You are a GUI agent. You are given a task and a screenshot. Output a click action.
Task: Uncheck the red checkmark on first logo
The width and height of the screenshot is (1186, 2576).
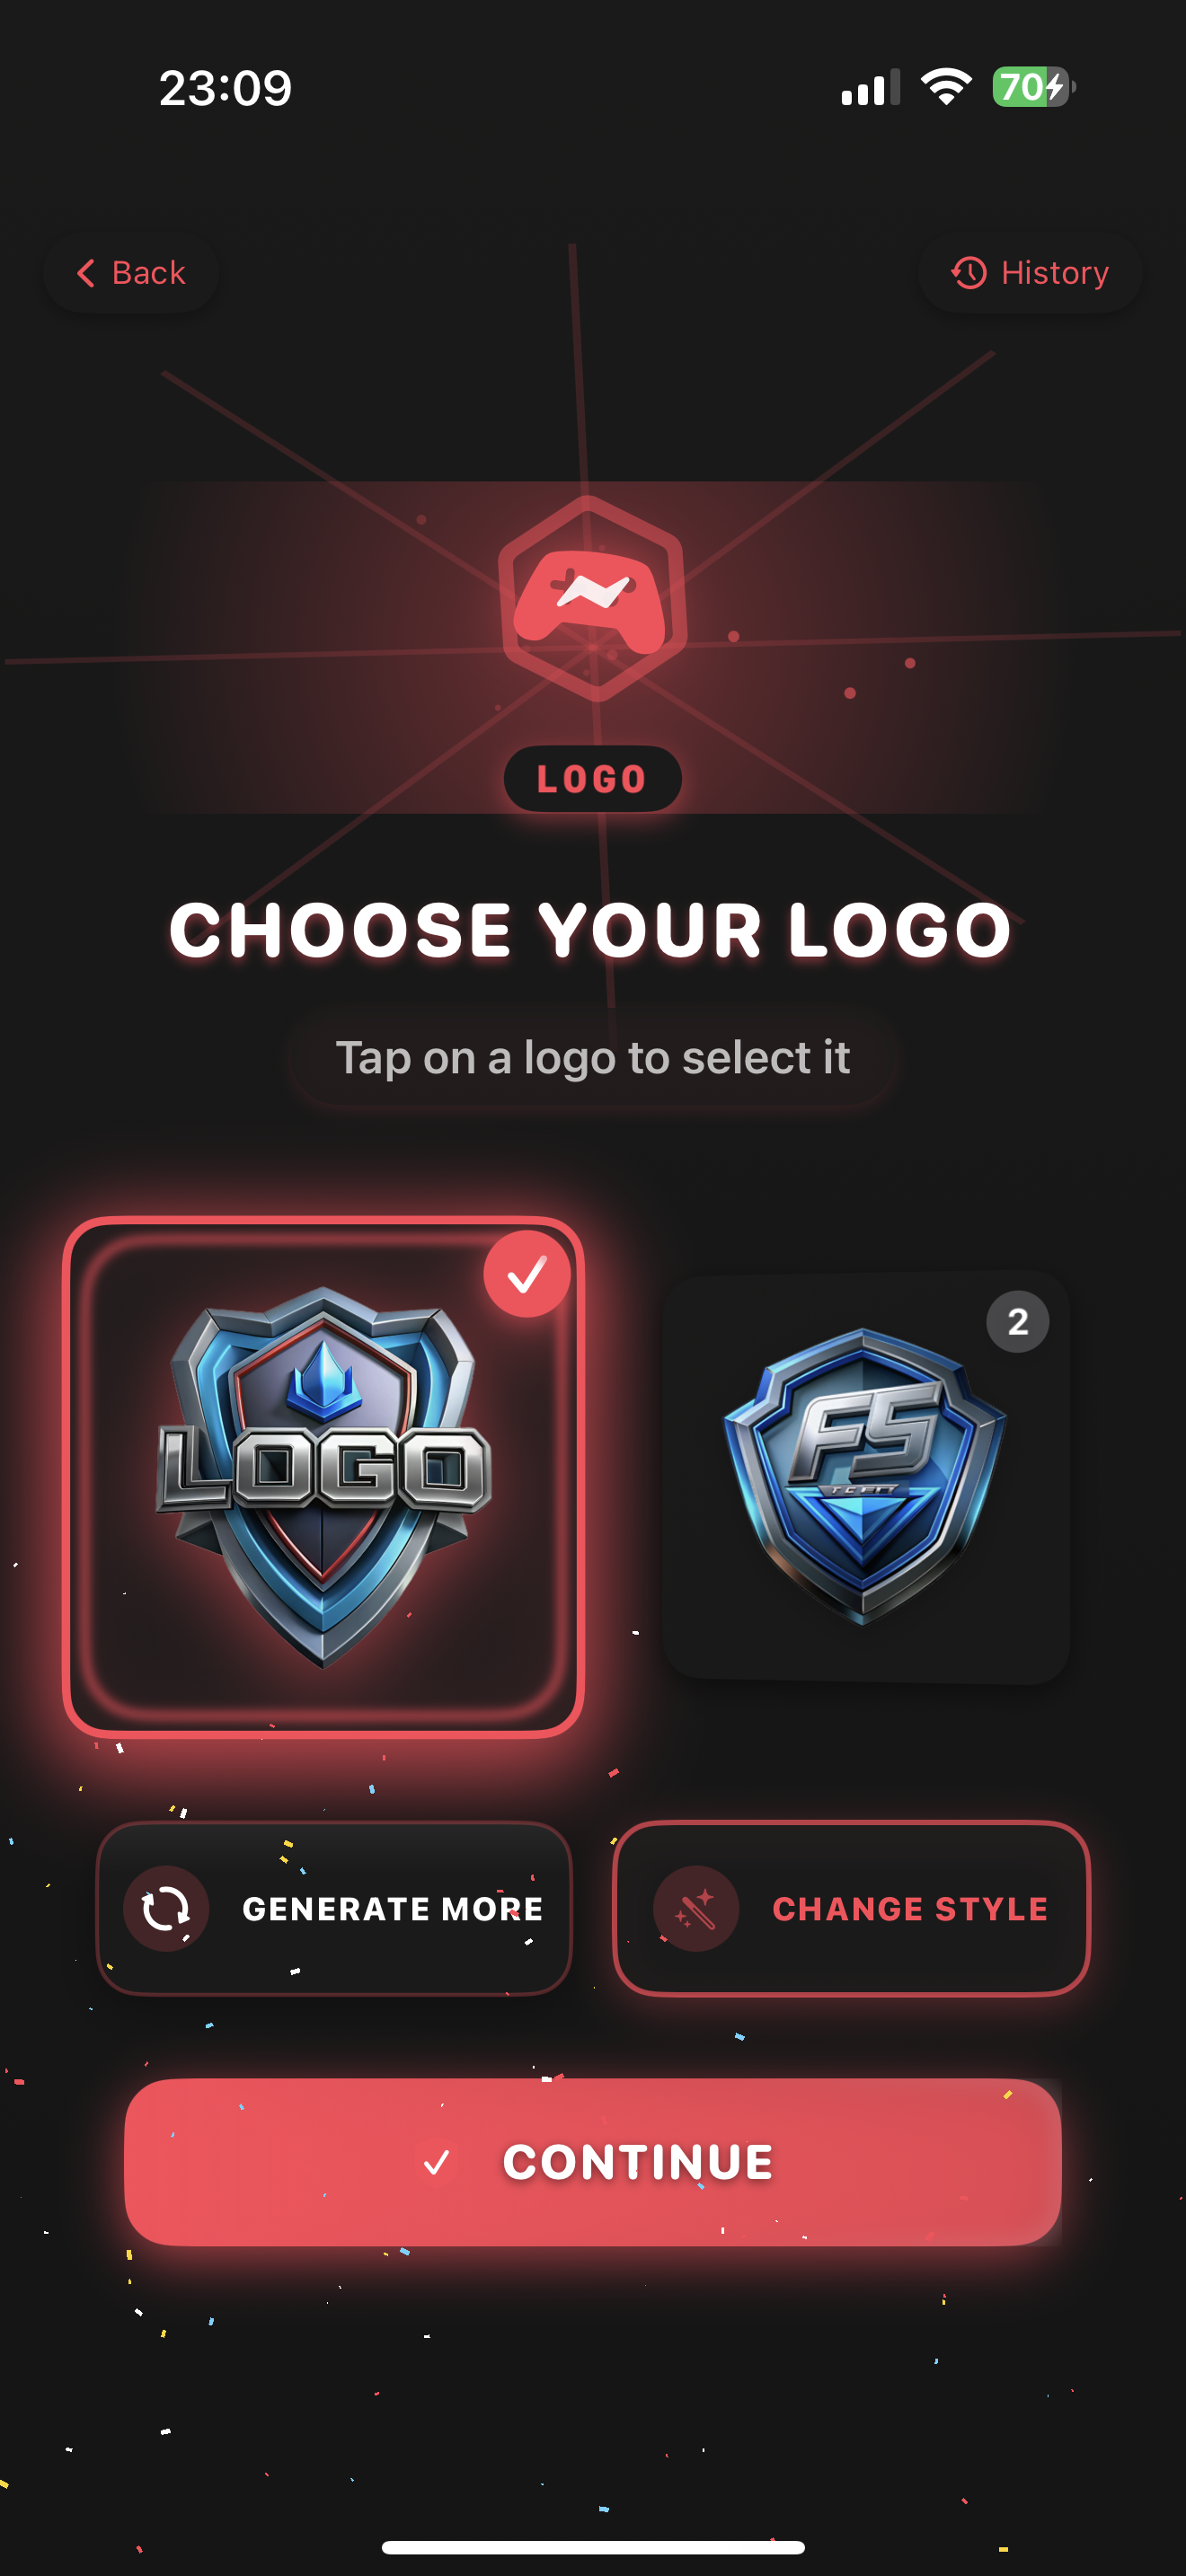[527, 1274]
